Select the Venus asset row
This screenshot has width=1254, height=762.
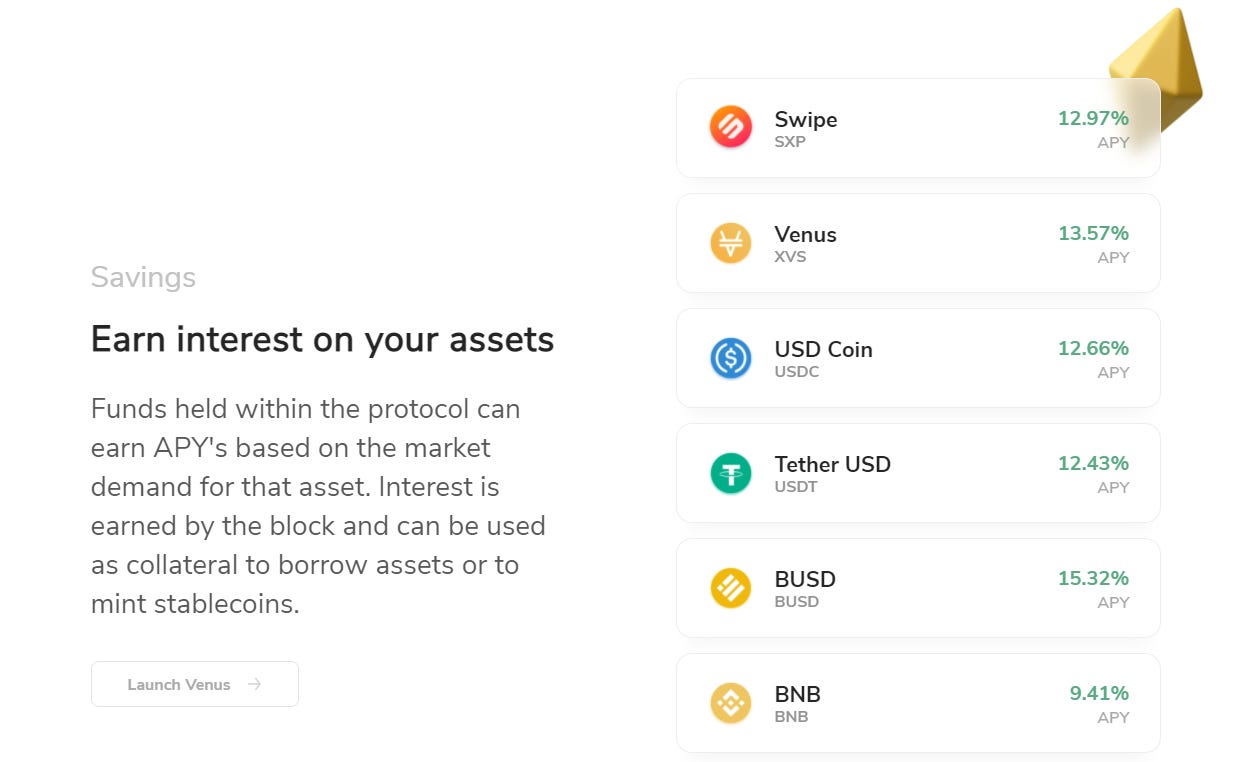click(918, 243)
